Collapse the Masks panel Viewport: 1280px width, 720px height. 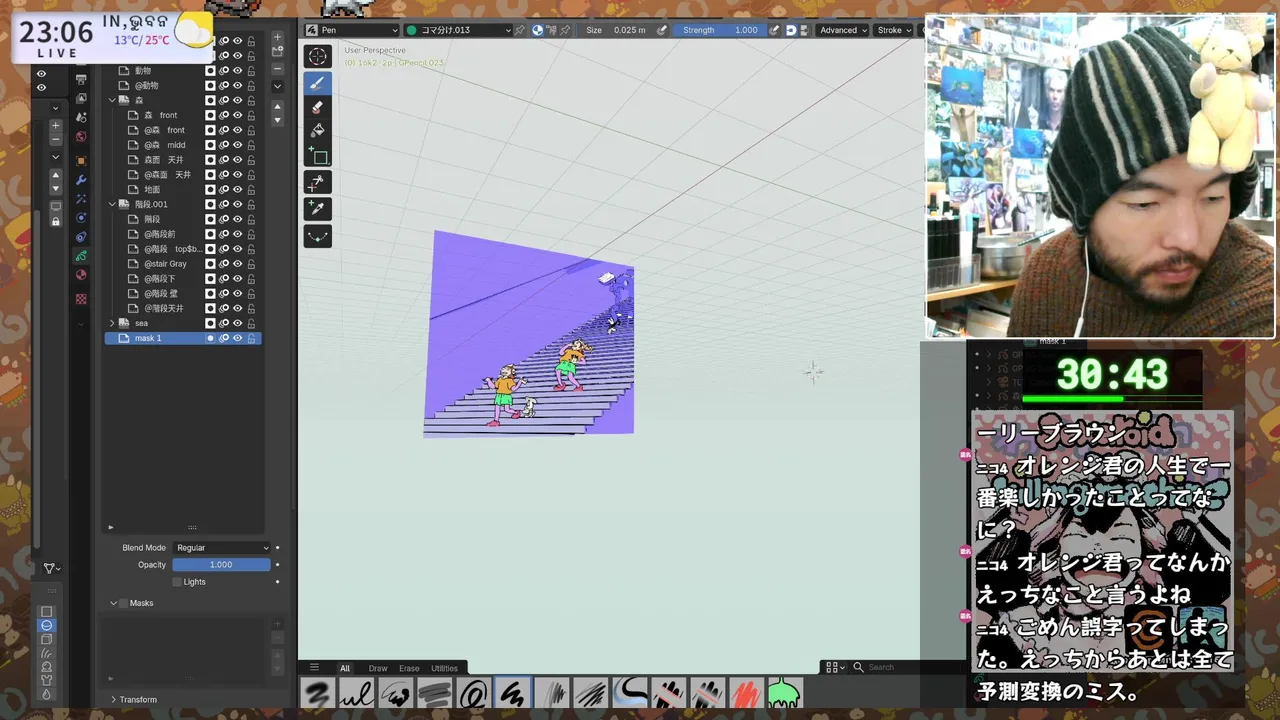click(x=113, y=603)
